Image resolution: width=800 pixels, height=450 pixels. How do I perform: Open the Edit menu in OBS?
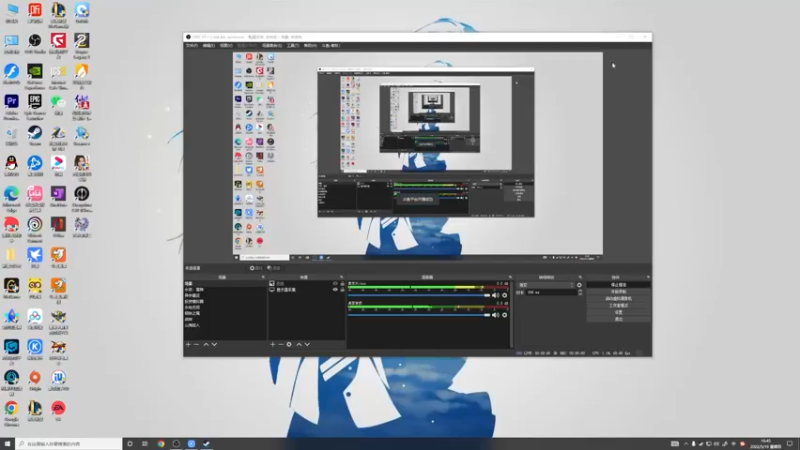pyautogui.click(x=209, y=45)
